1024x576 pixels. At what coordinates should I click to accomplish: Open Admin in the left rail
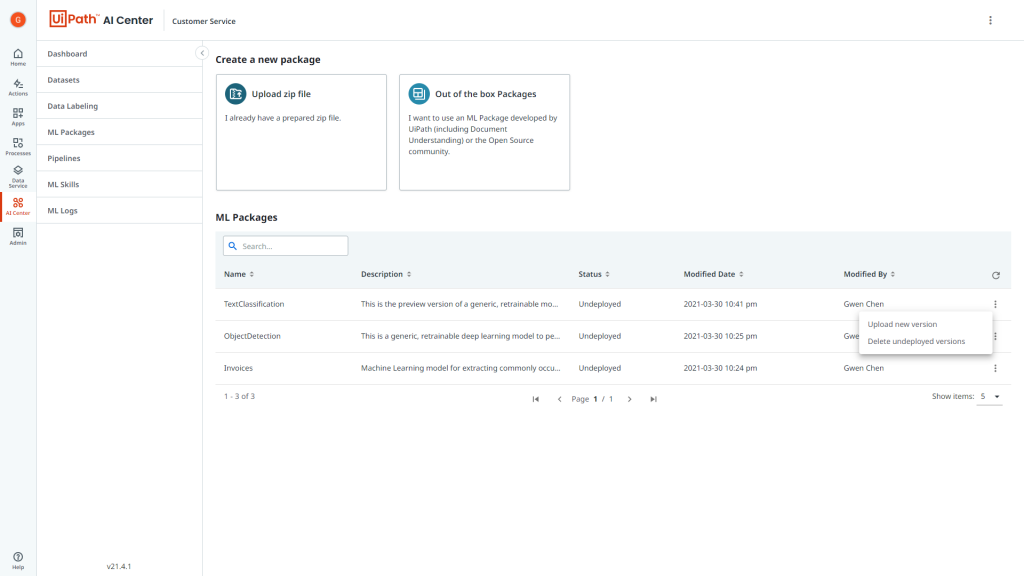pyautogui.click(x=18, y=236)
